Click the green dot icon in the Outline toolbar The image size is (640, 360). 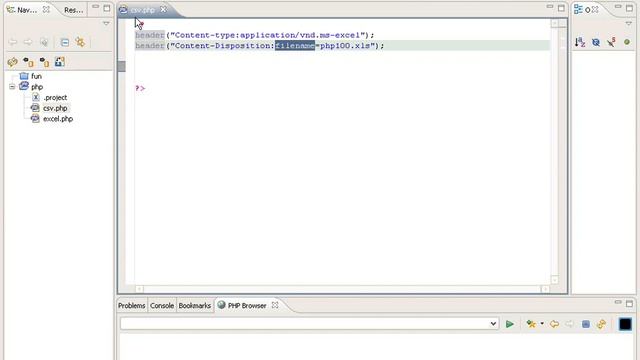[x=627, y=42]
